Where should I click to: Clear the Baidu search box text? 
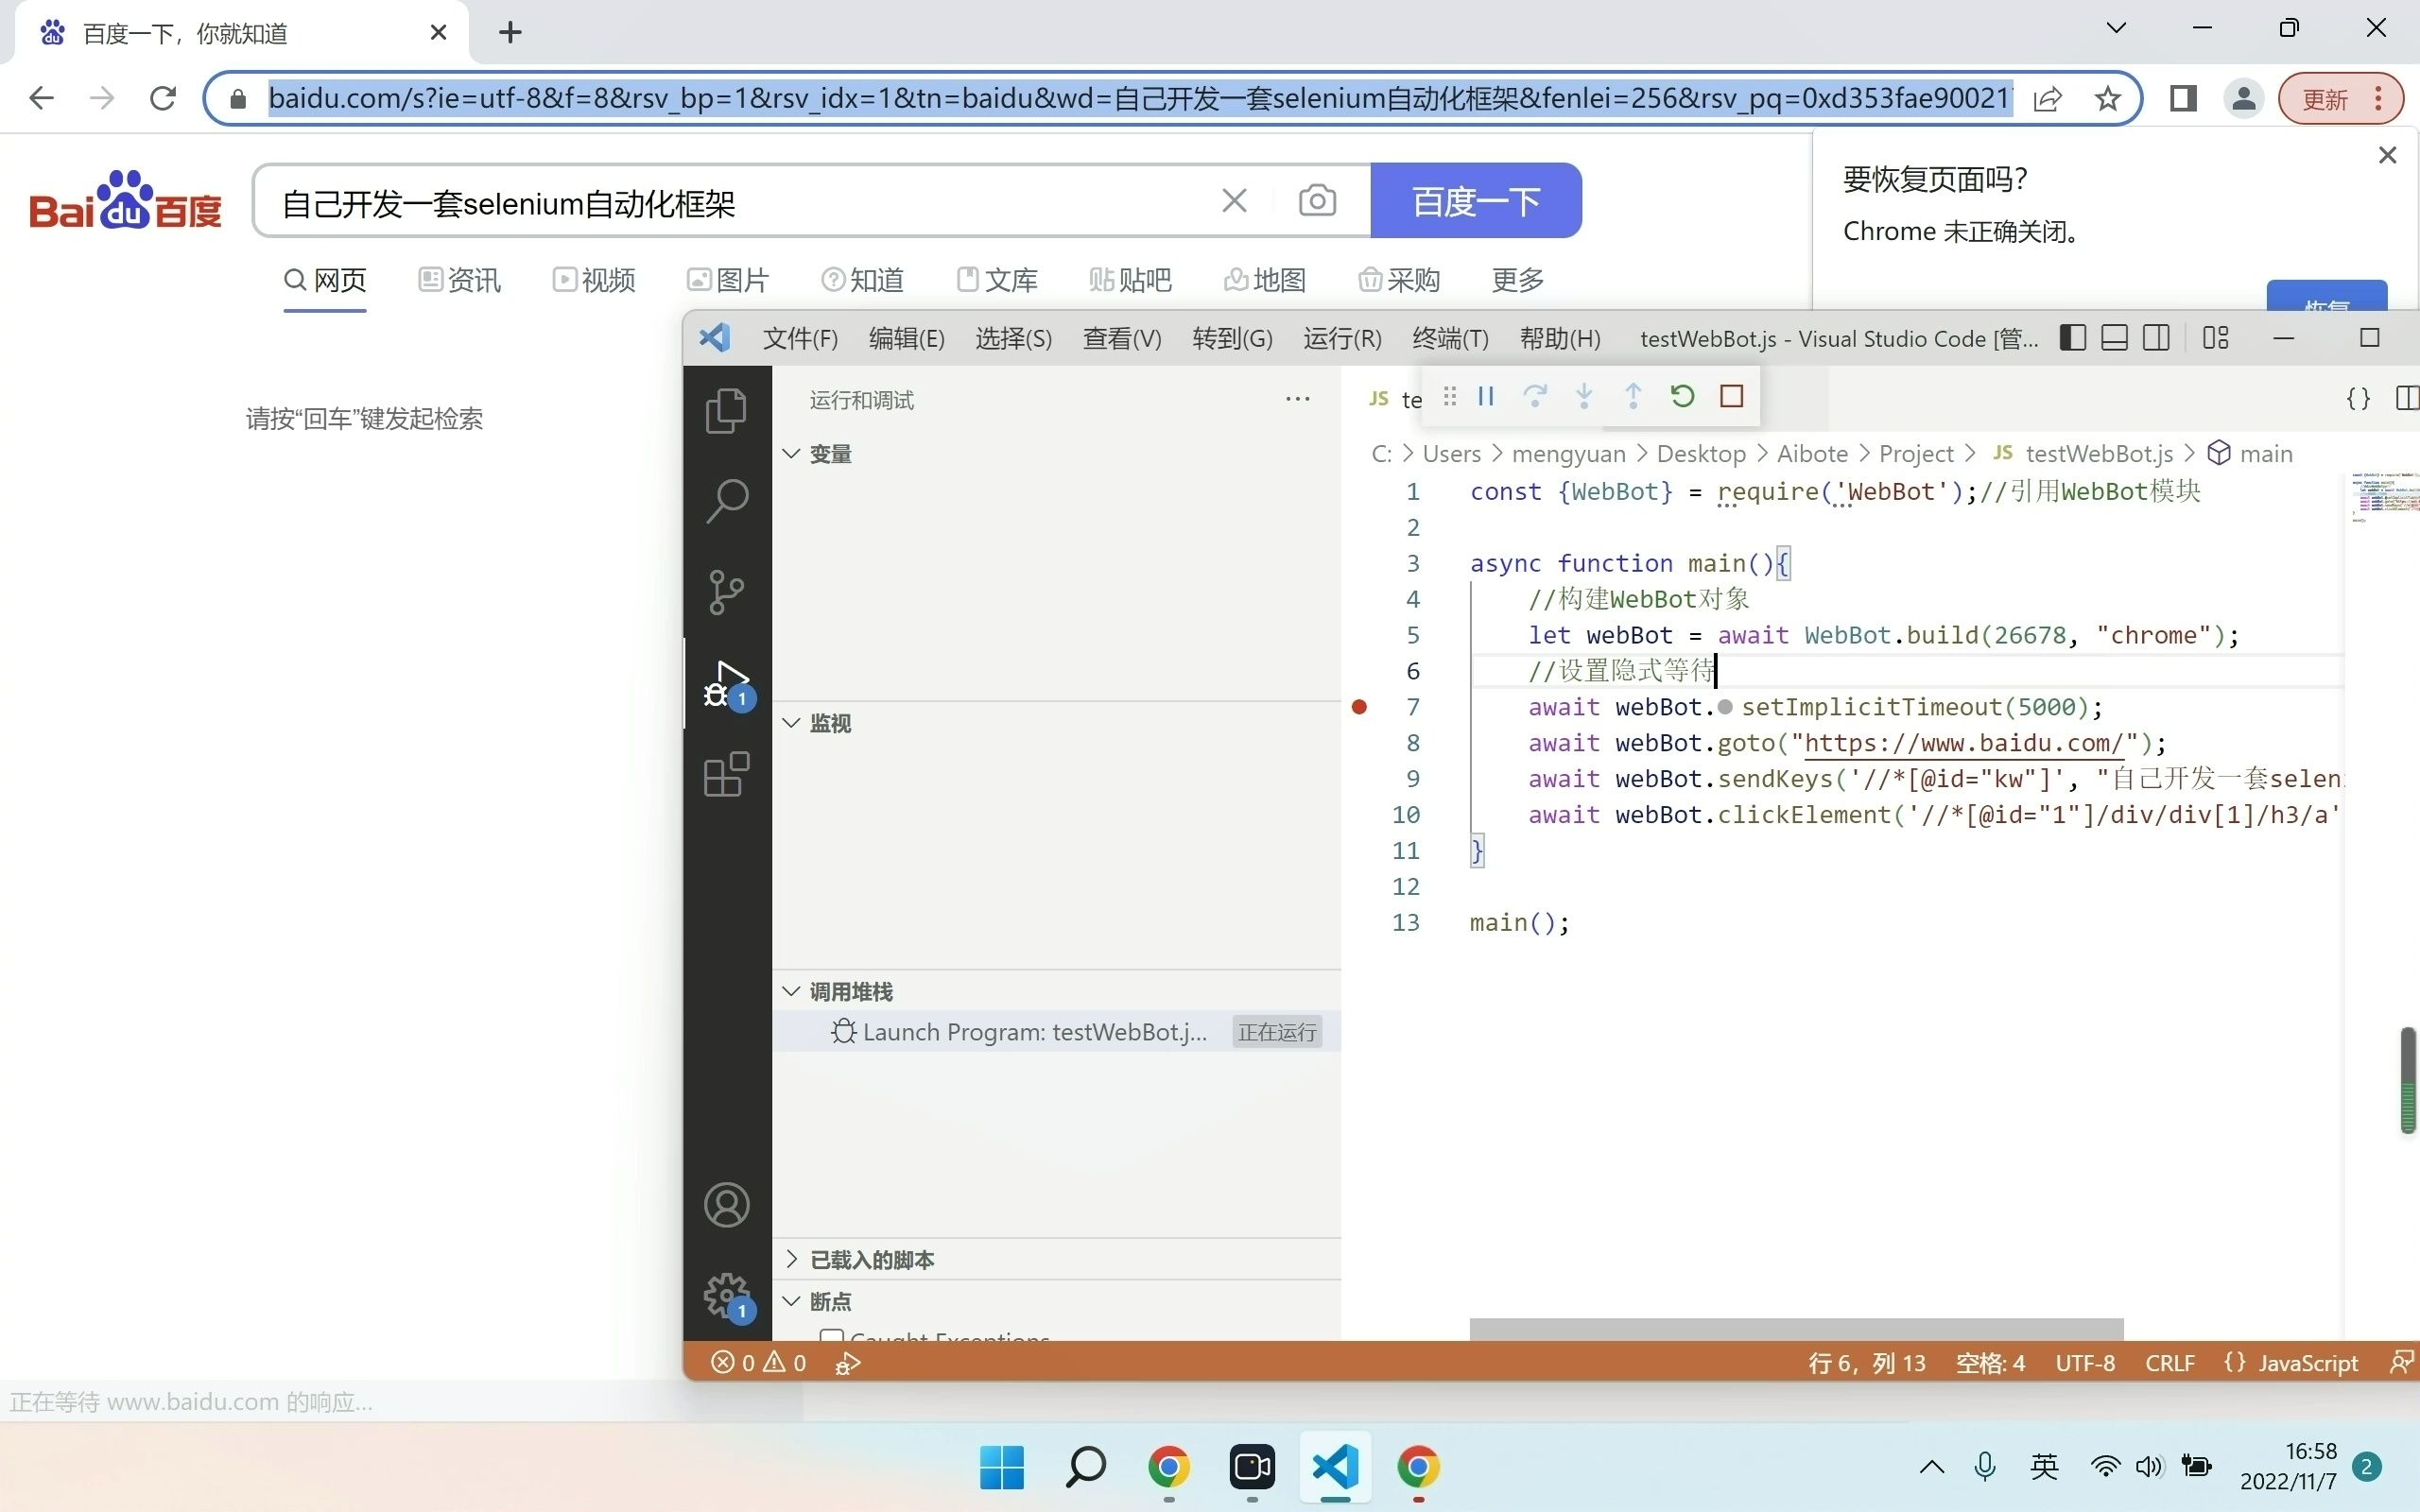pyautogui.click(x=1234, y=201)
